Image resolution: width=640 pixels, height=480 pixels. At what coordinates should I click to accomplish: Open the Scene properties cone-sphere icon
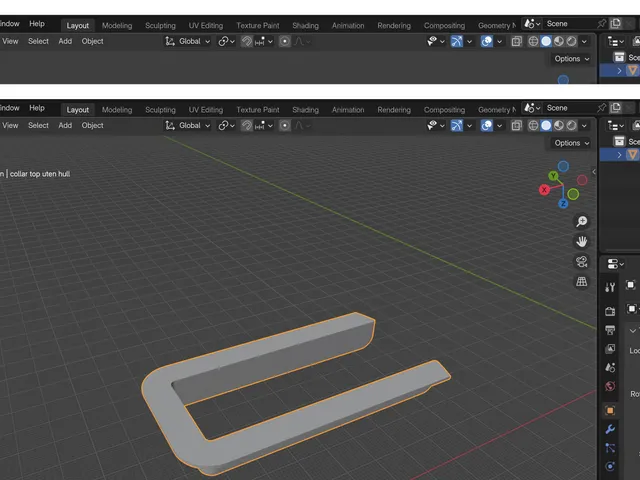pyautogui.click(x=610, y=367)
